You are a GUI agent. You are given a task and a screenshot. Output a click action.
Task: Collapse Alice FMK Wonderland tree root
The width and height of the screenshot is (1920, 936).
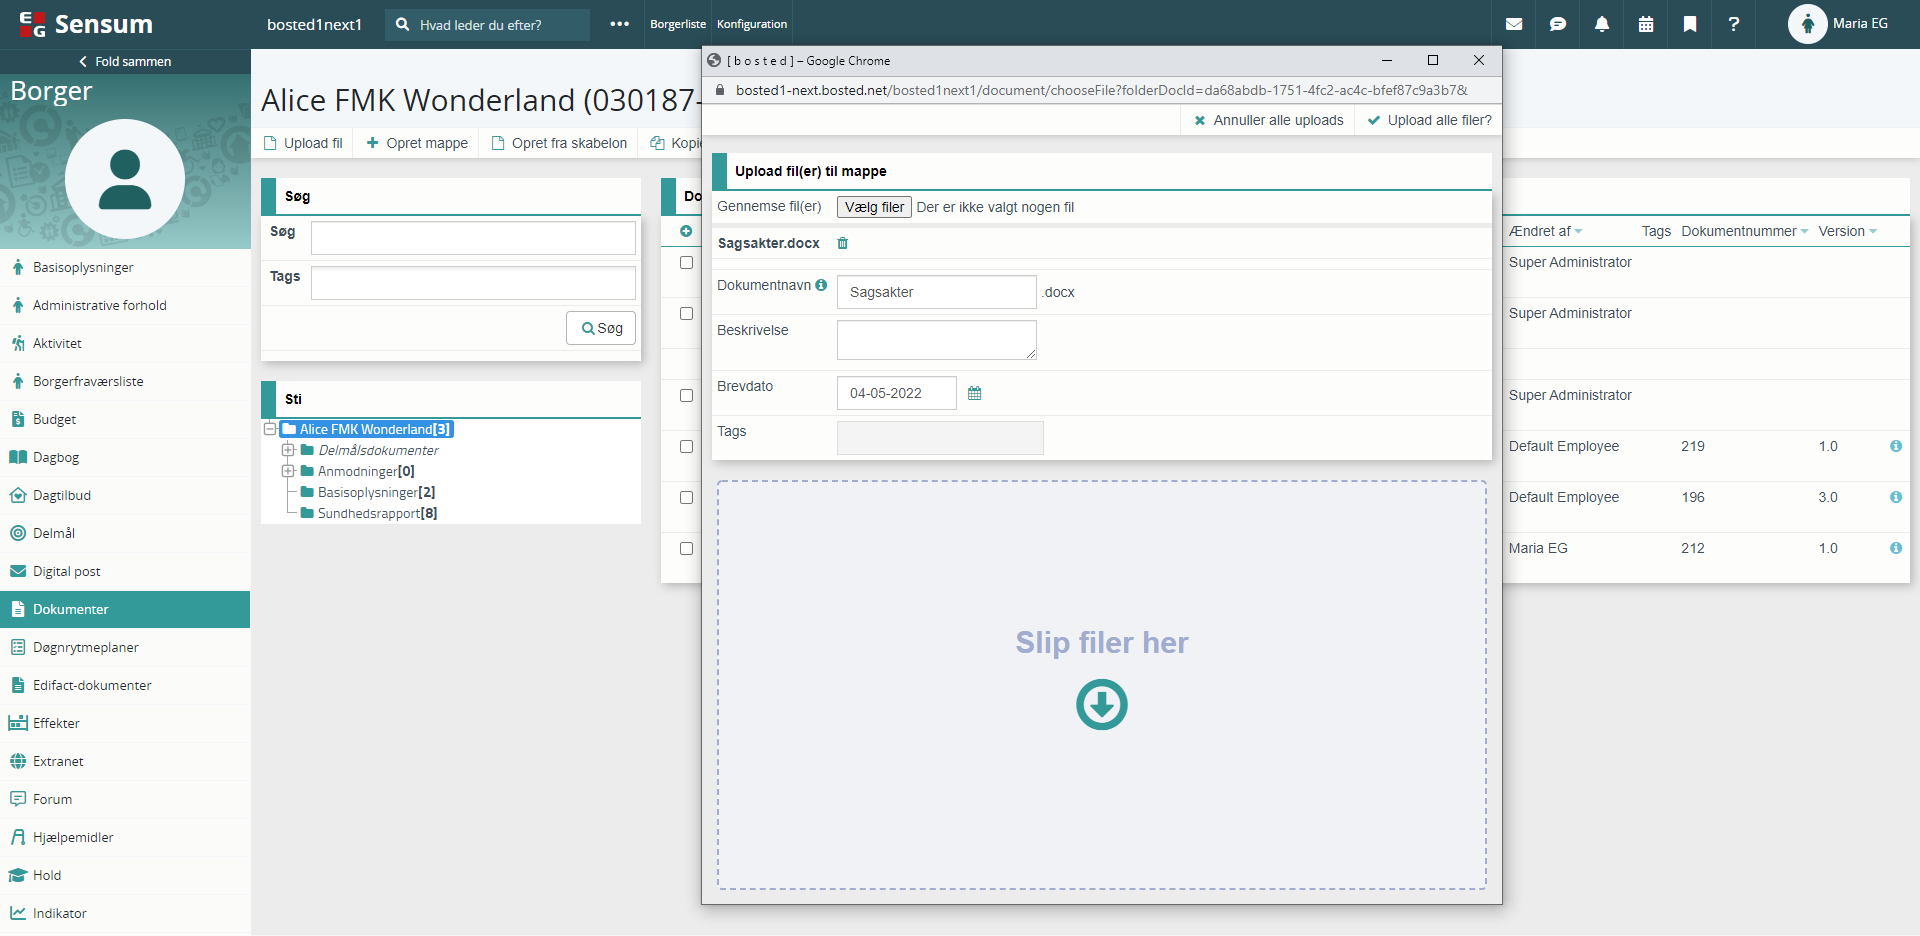(270, 429)
